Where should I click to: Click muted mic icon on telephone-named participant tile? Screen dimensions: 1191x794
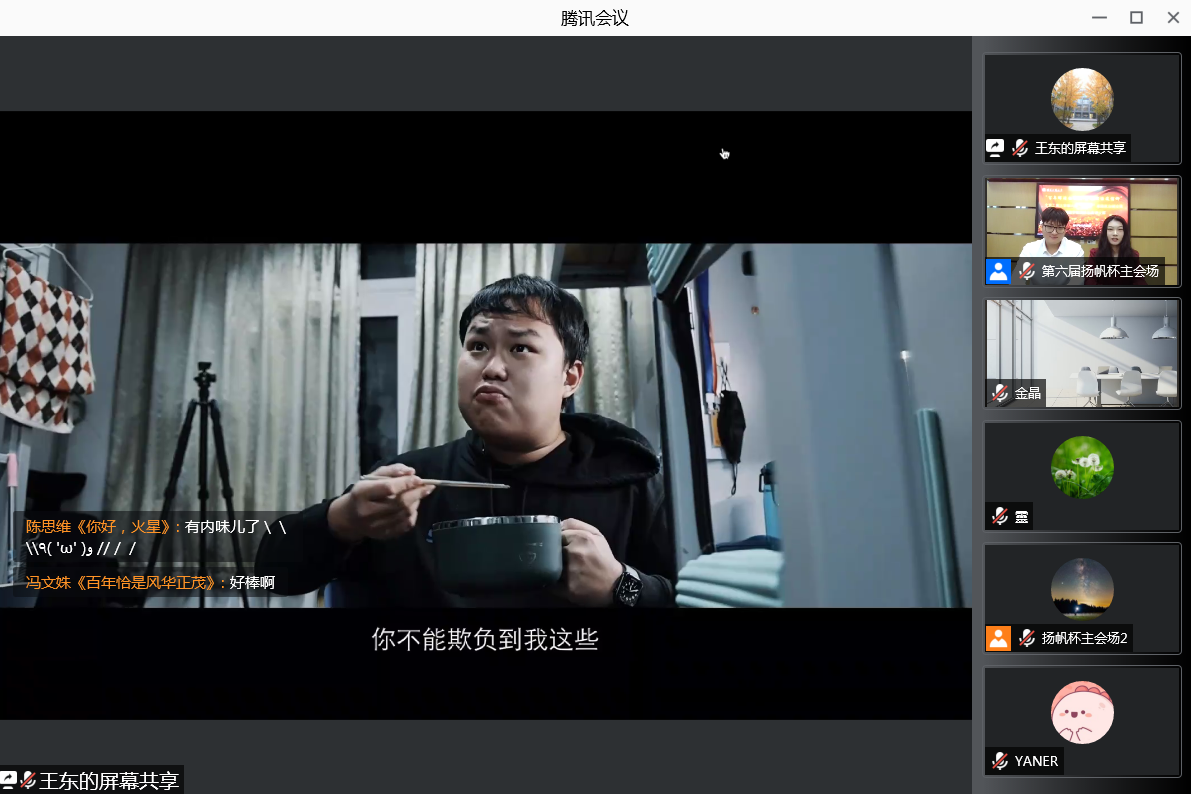[x=1000, y=516]
